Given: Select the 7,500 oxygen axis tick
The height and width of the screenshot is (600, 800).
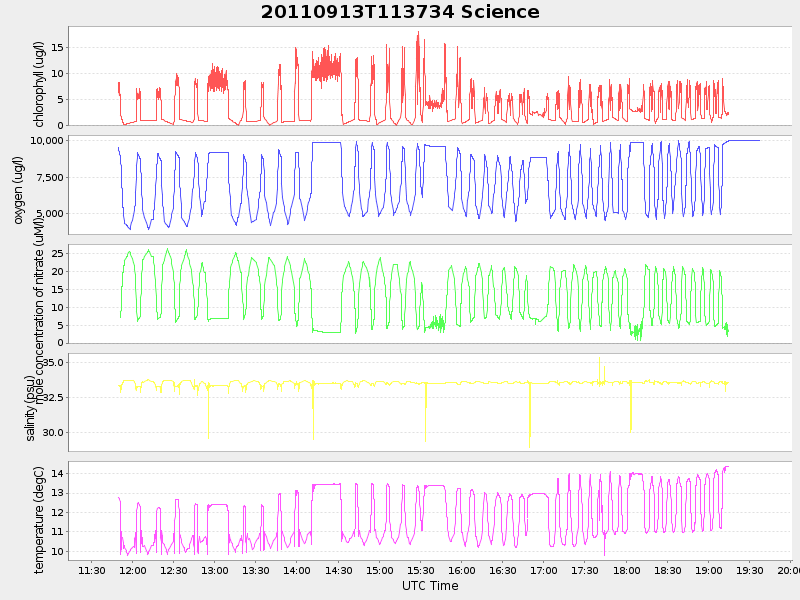Looking at the screenshot, I should [50, 177].
